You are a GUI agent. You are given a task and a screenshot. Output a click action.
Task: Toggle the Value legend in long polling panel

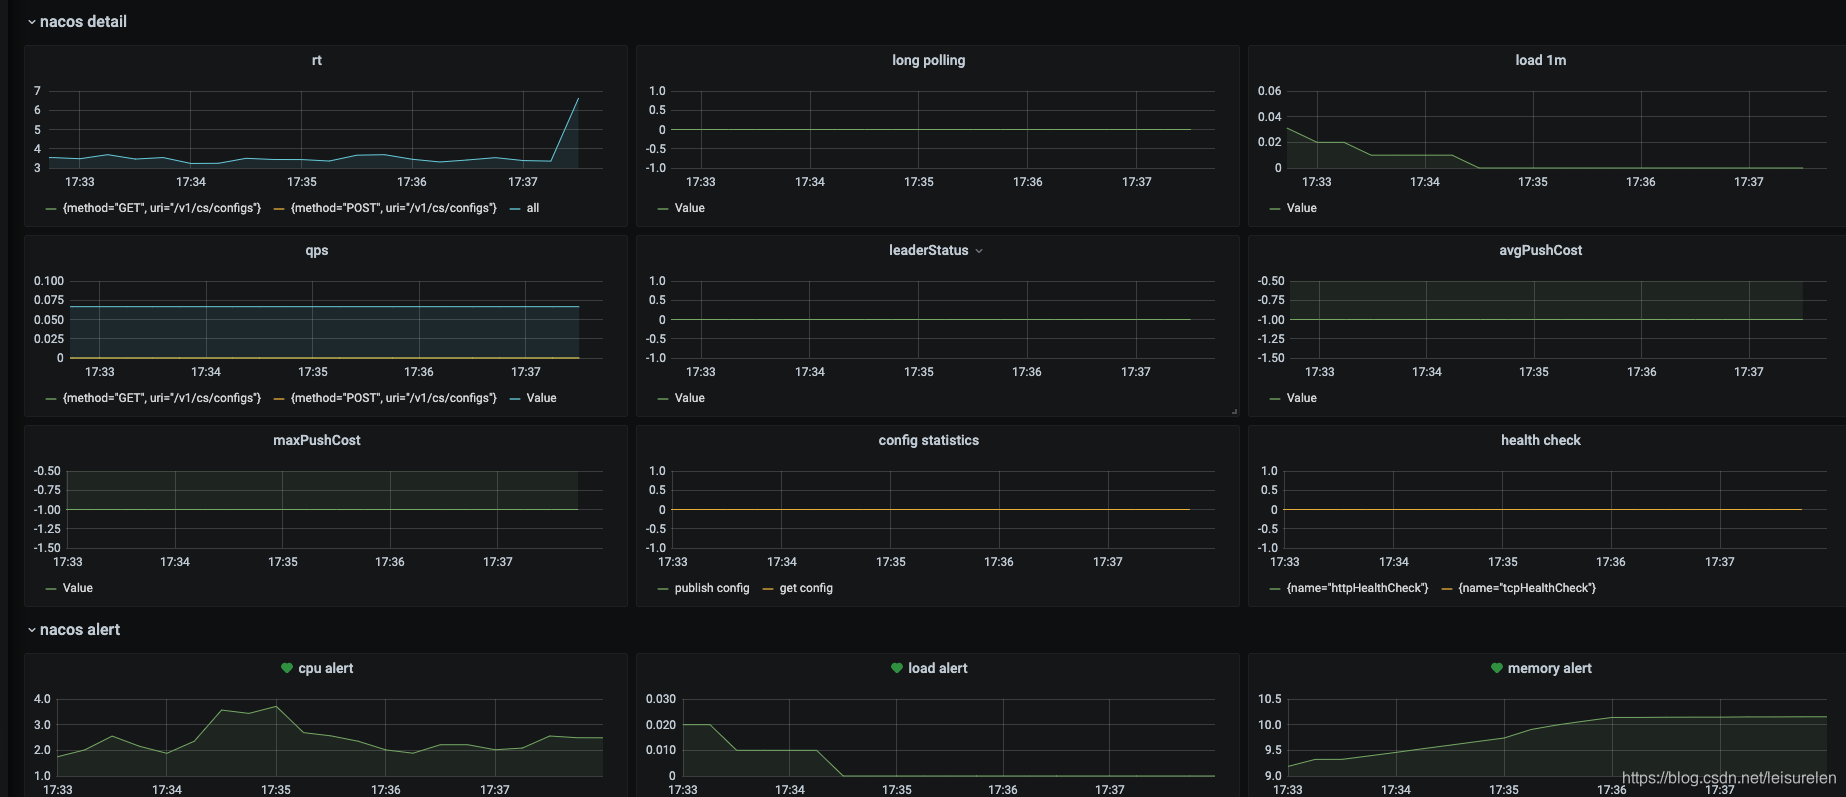tap(690, 208)
